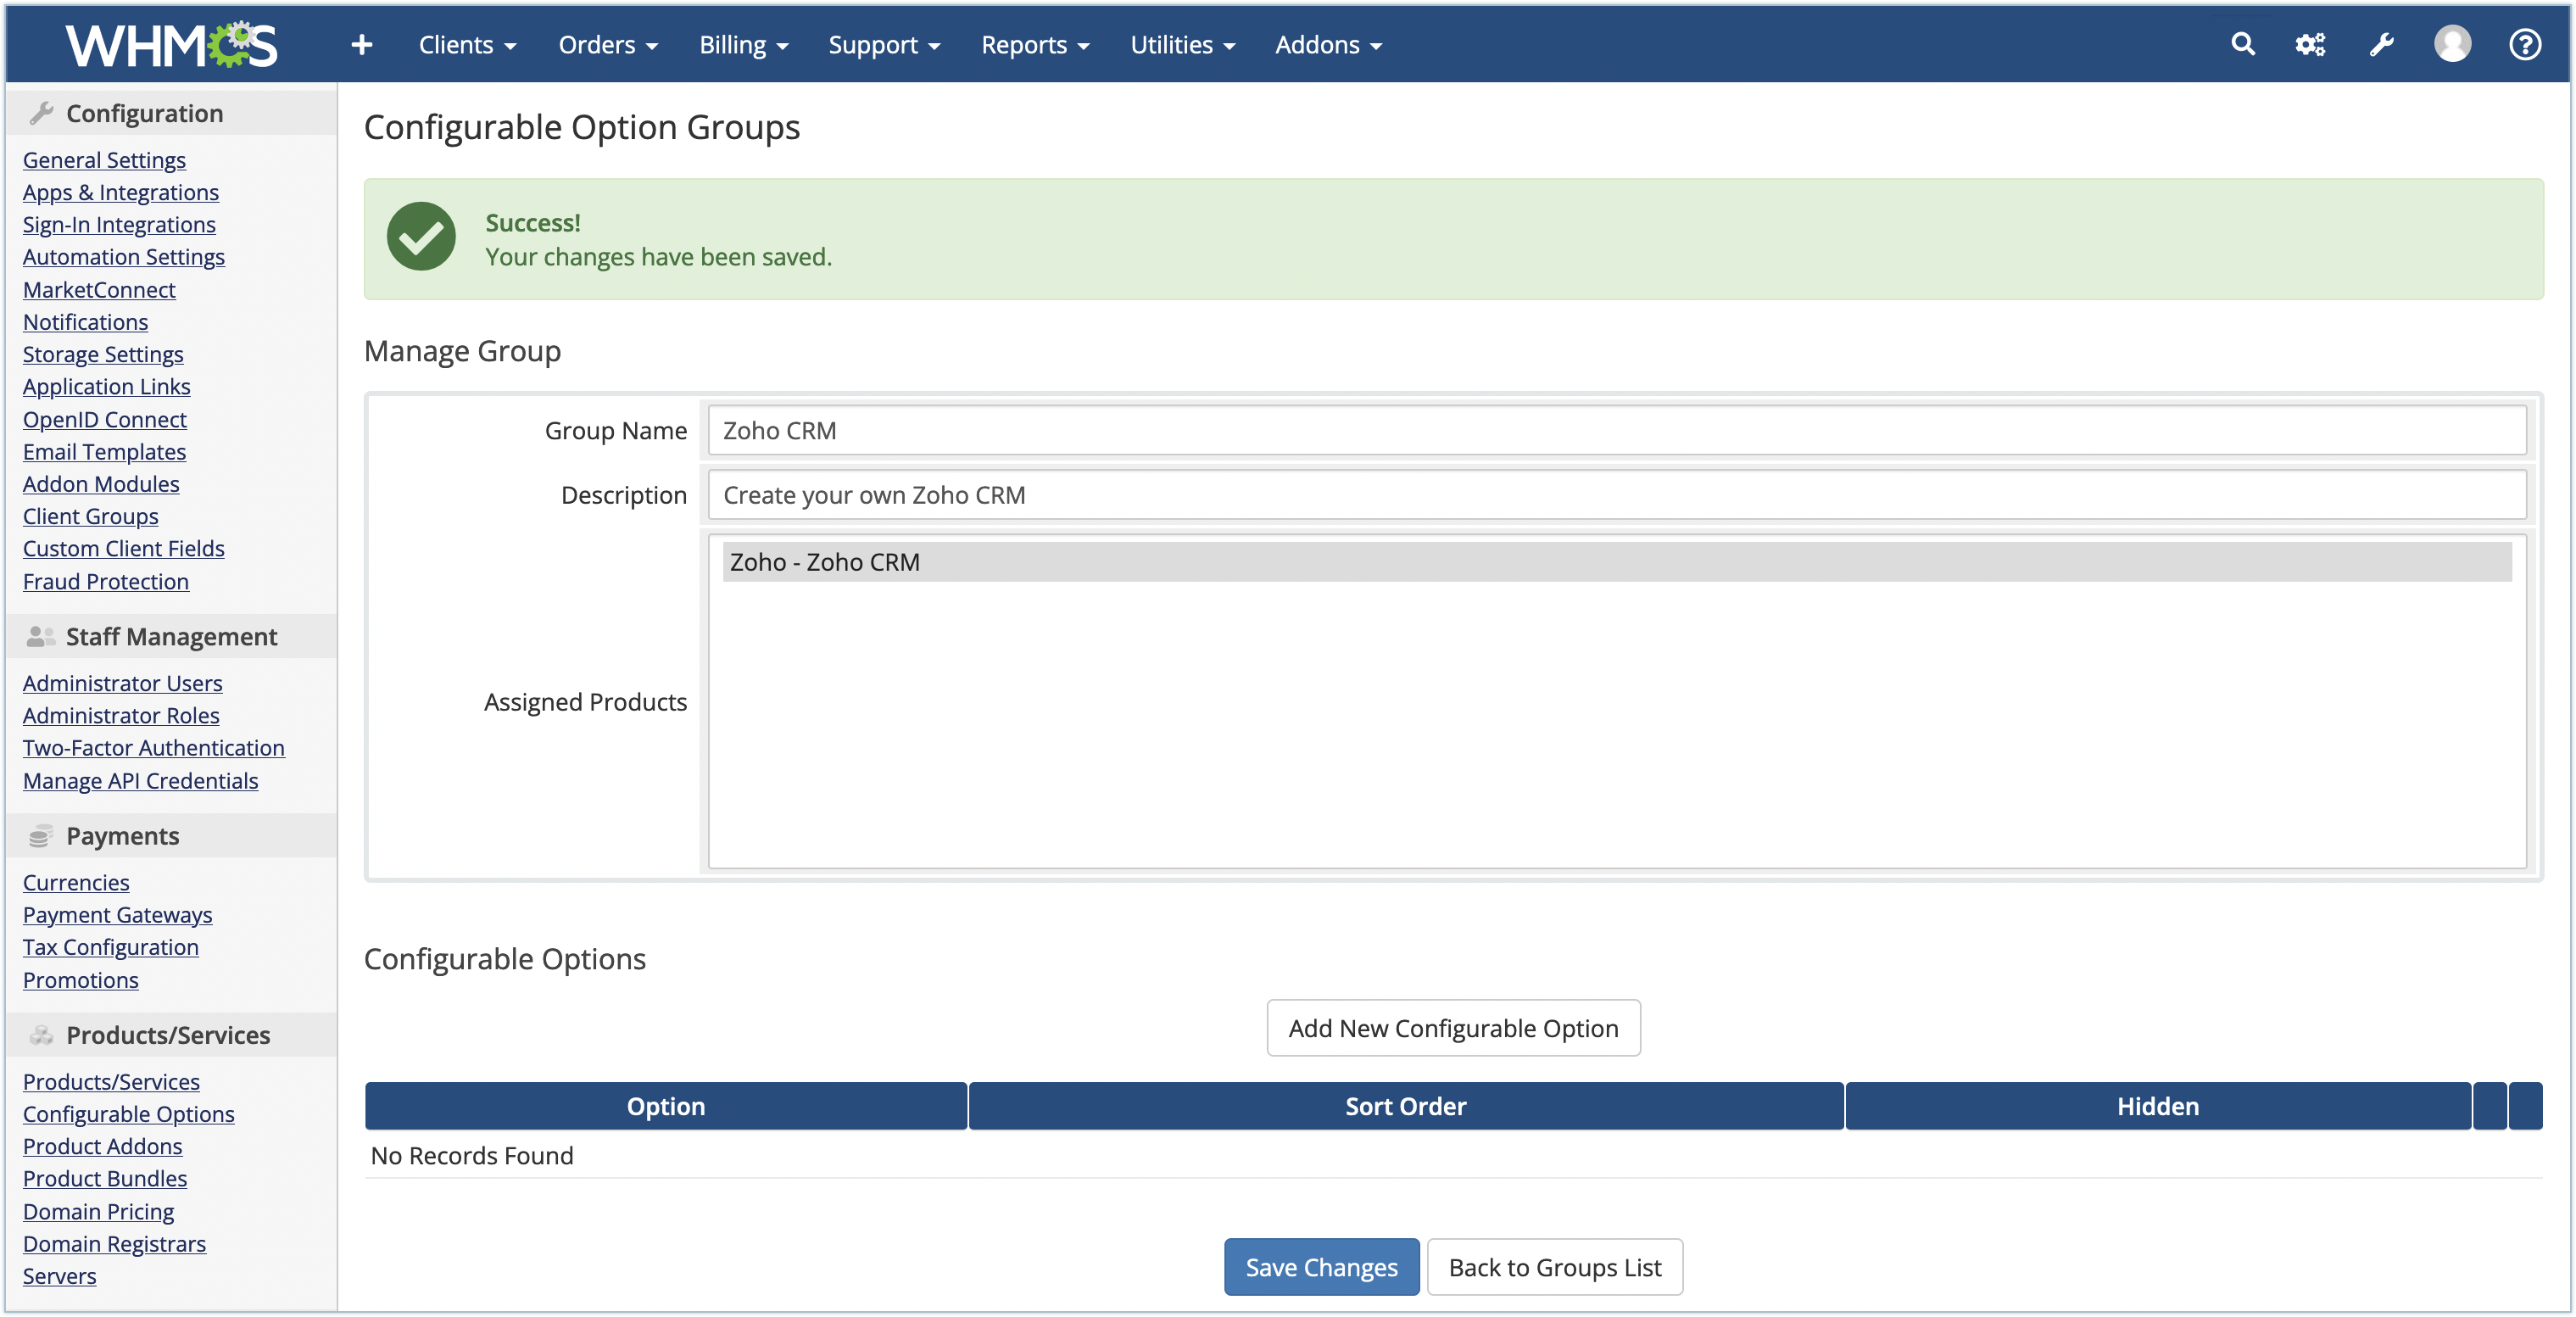Click the Group Name text field
Image resolution: width=2576 pixels, height=1317 pixels.
[1616, 431]
